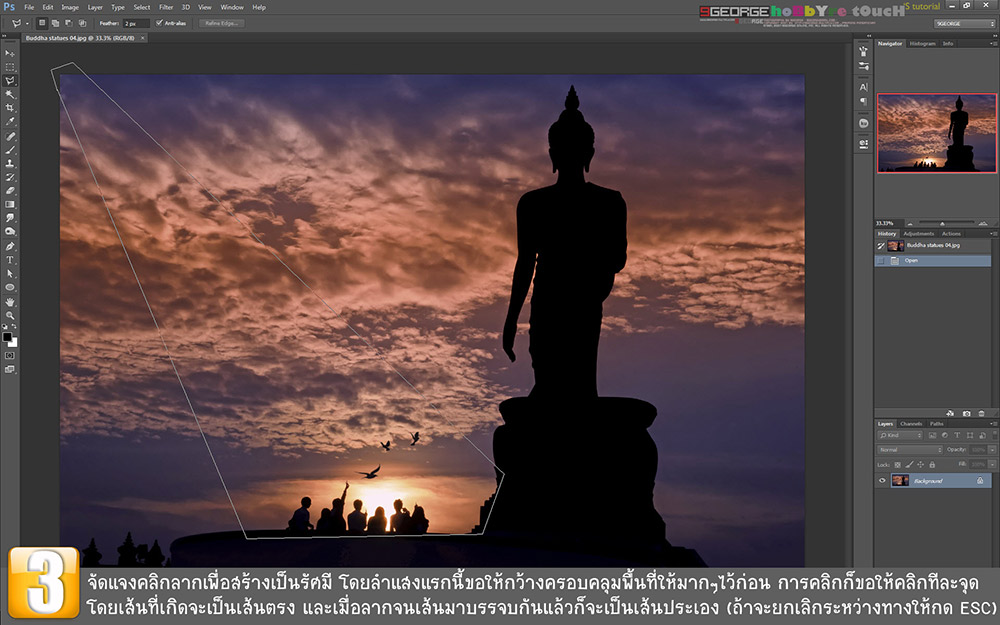Open the Image menu
1000x625 pixels.
pos(70,8)
